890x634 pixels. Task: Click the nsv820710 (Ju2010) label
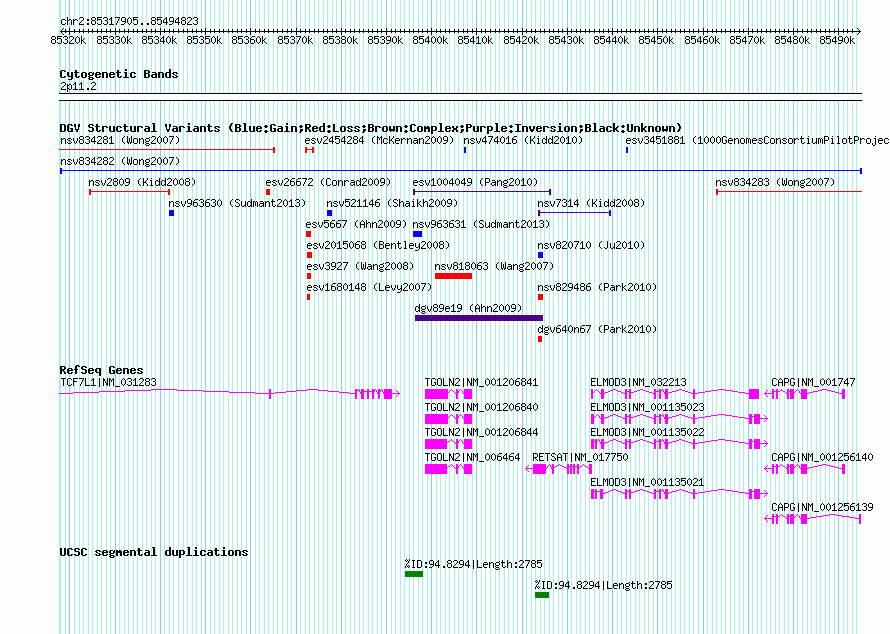tap(591, 245)
